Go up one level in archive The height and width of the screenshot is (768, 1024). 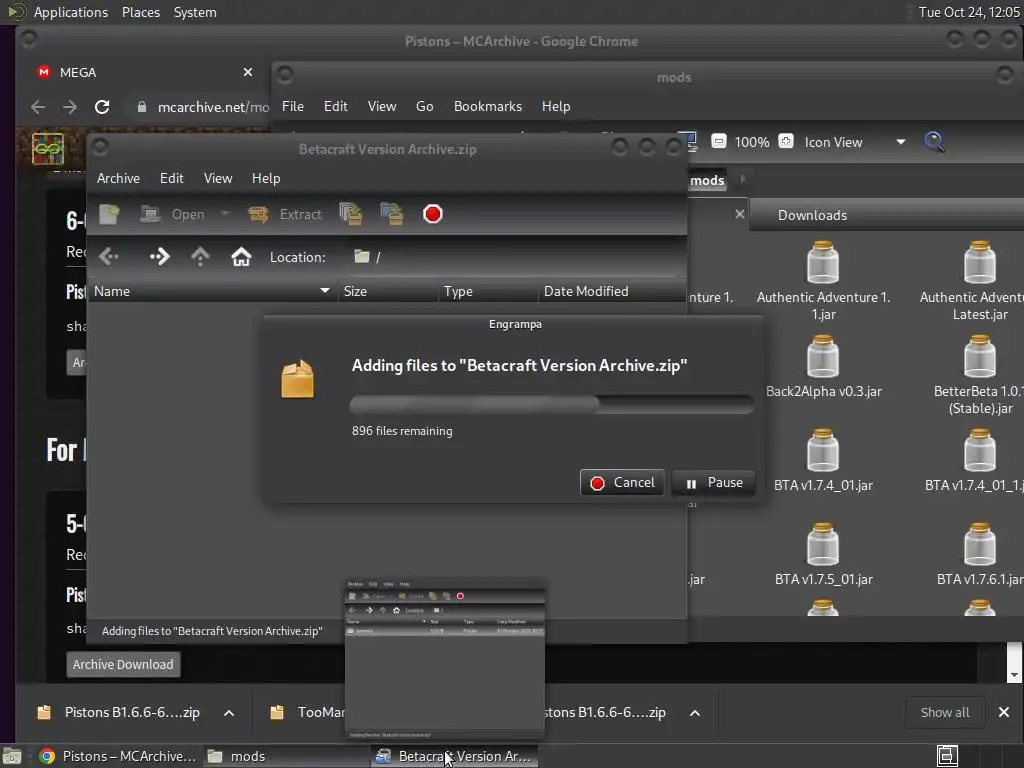click(x=200, y=257)
